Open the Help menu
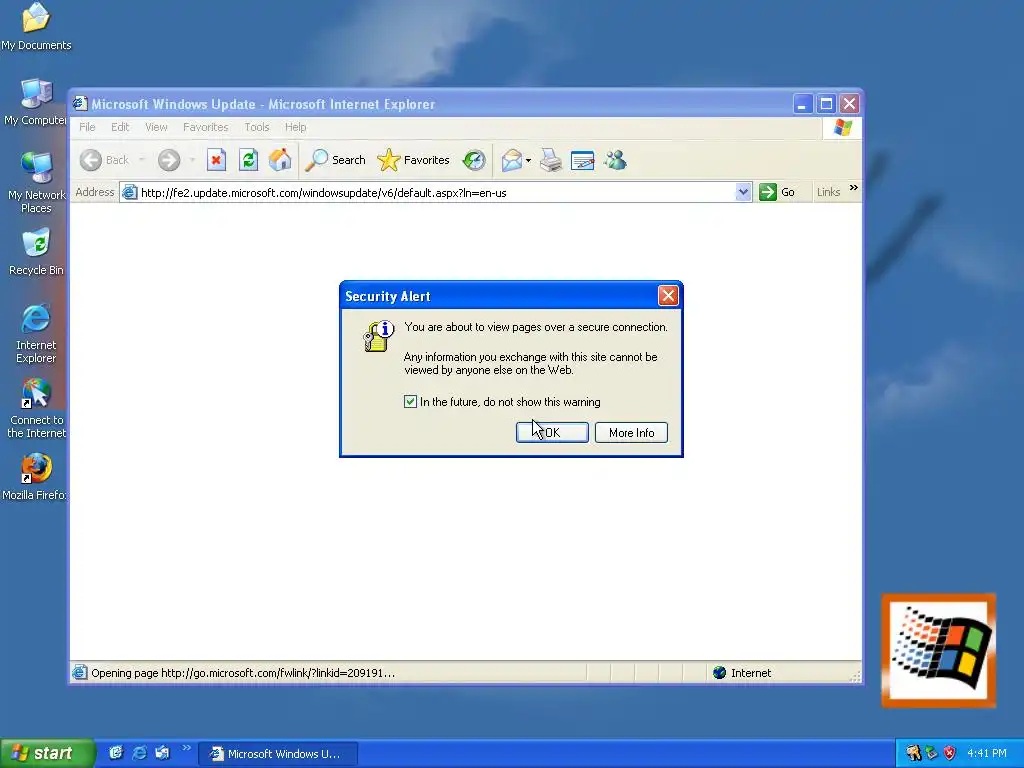 295,127
